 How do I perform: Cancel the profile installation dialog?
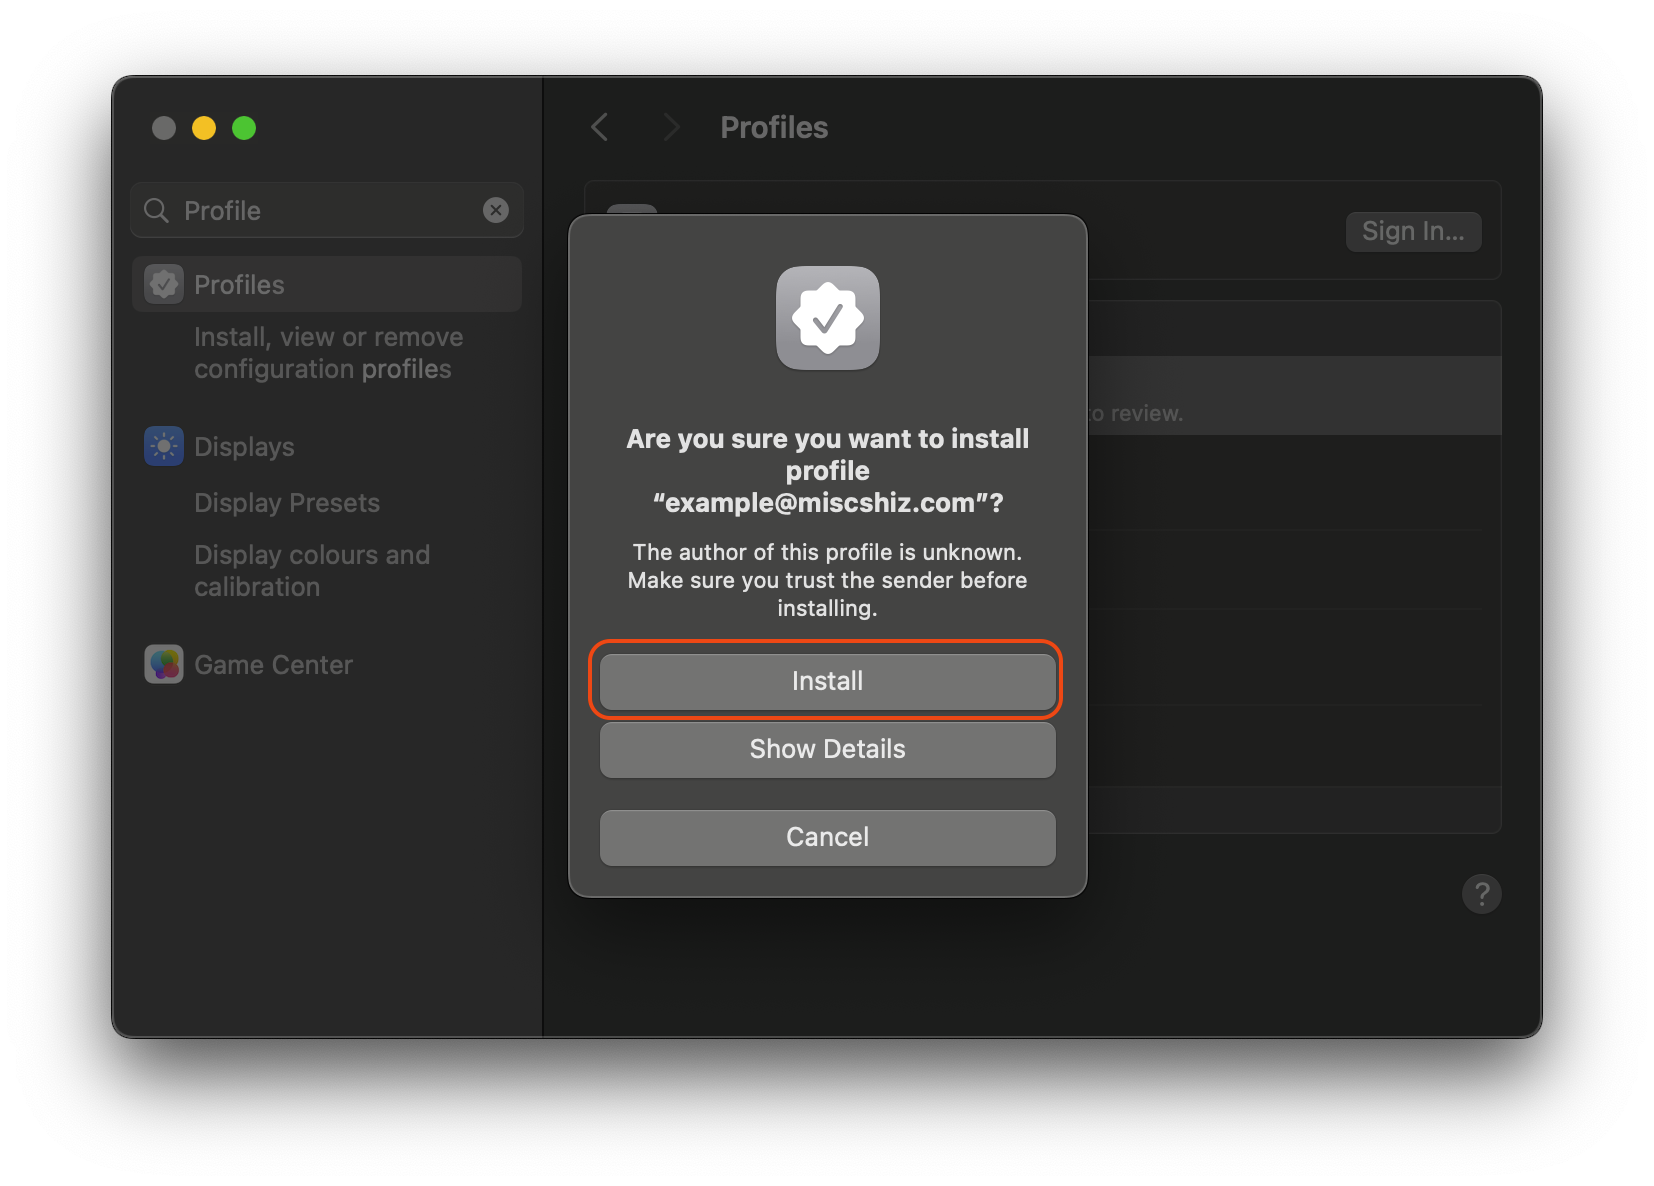(827, 837)
